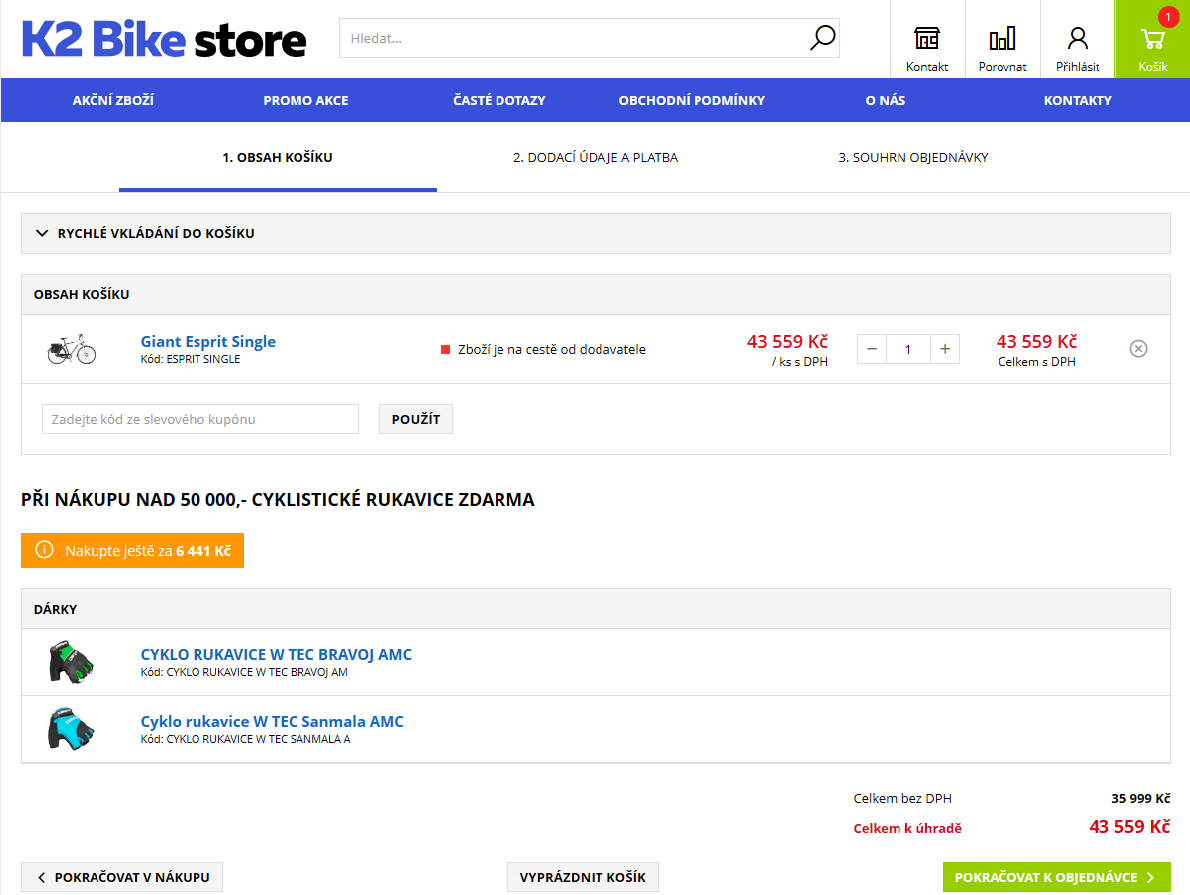This screenshot has height=895, width=1190.
Task: Click Pokračovat k objednávce button
Action: pos(1056,878)
